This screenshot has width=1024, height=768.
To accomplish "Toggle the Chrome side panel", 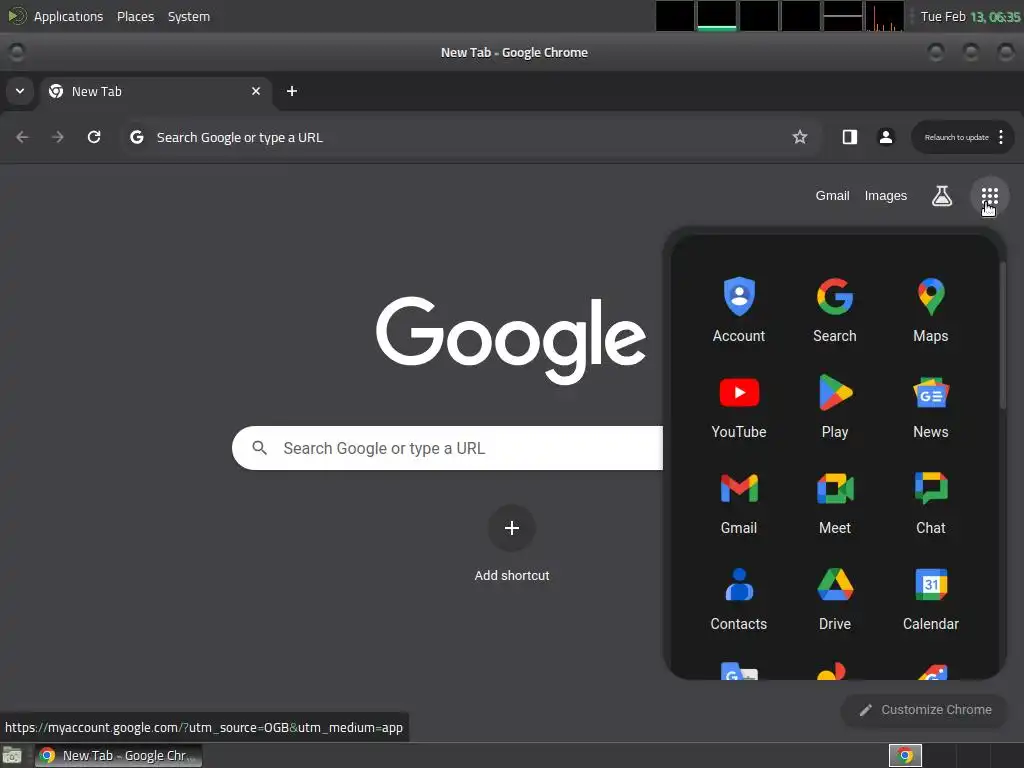I will pyautogui.click(x=849, y=137).
